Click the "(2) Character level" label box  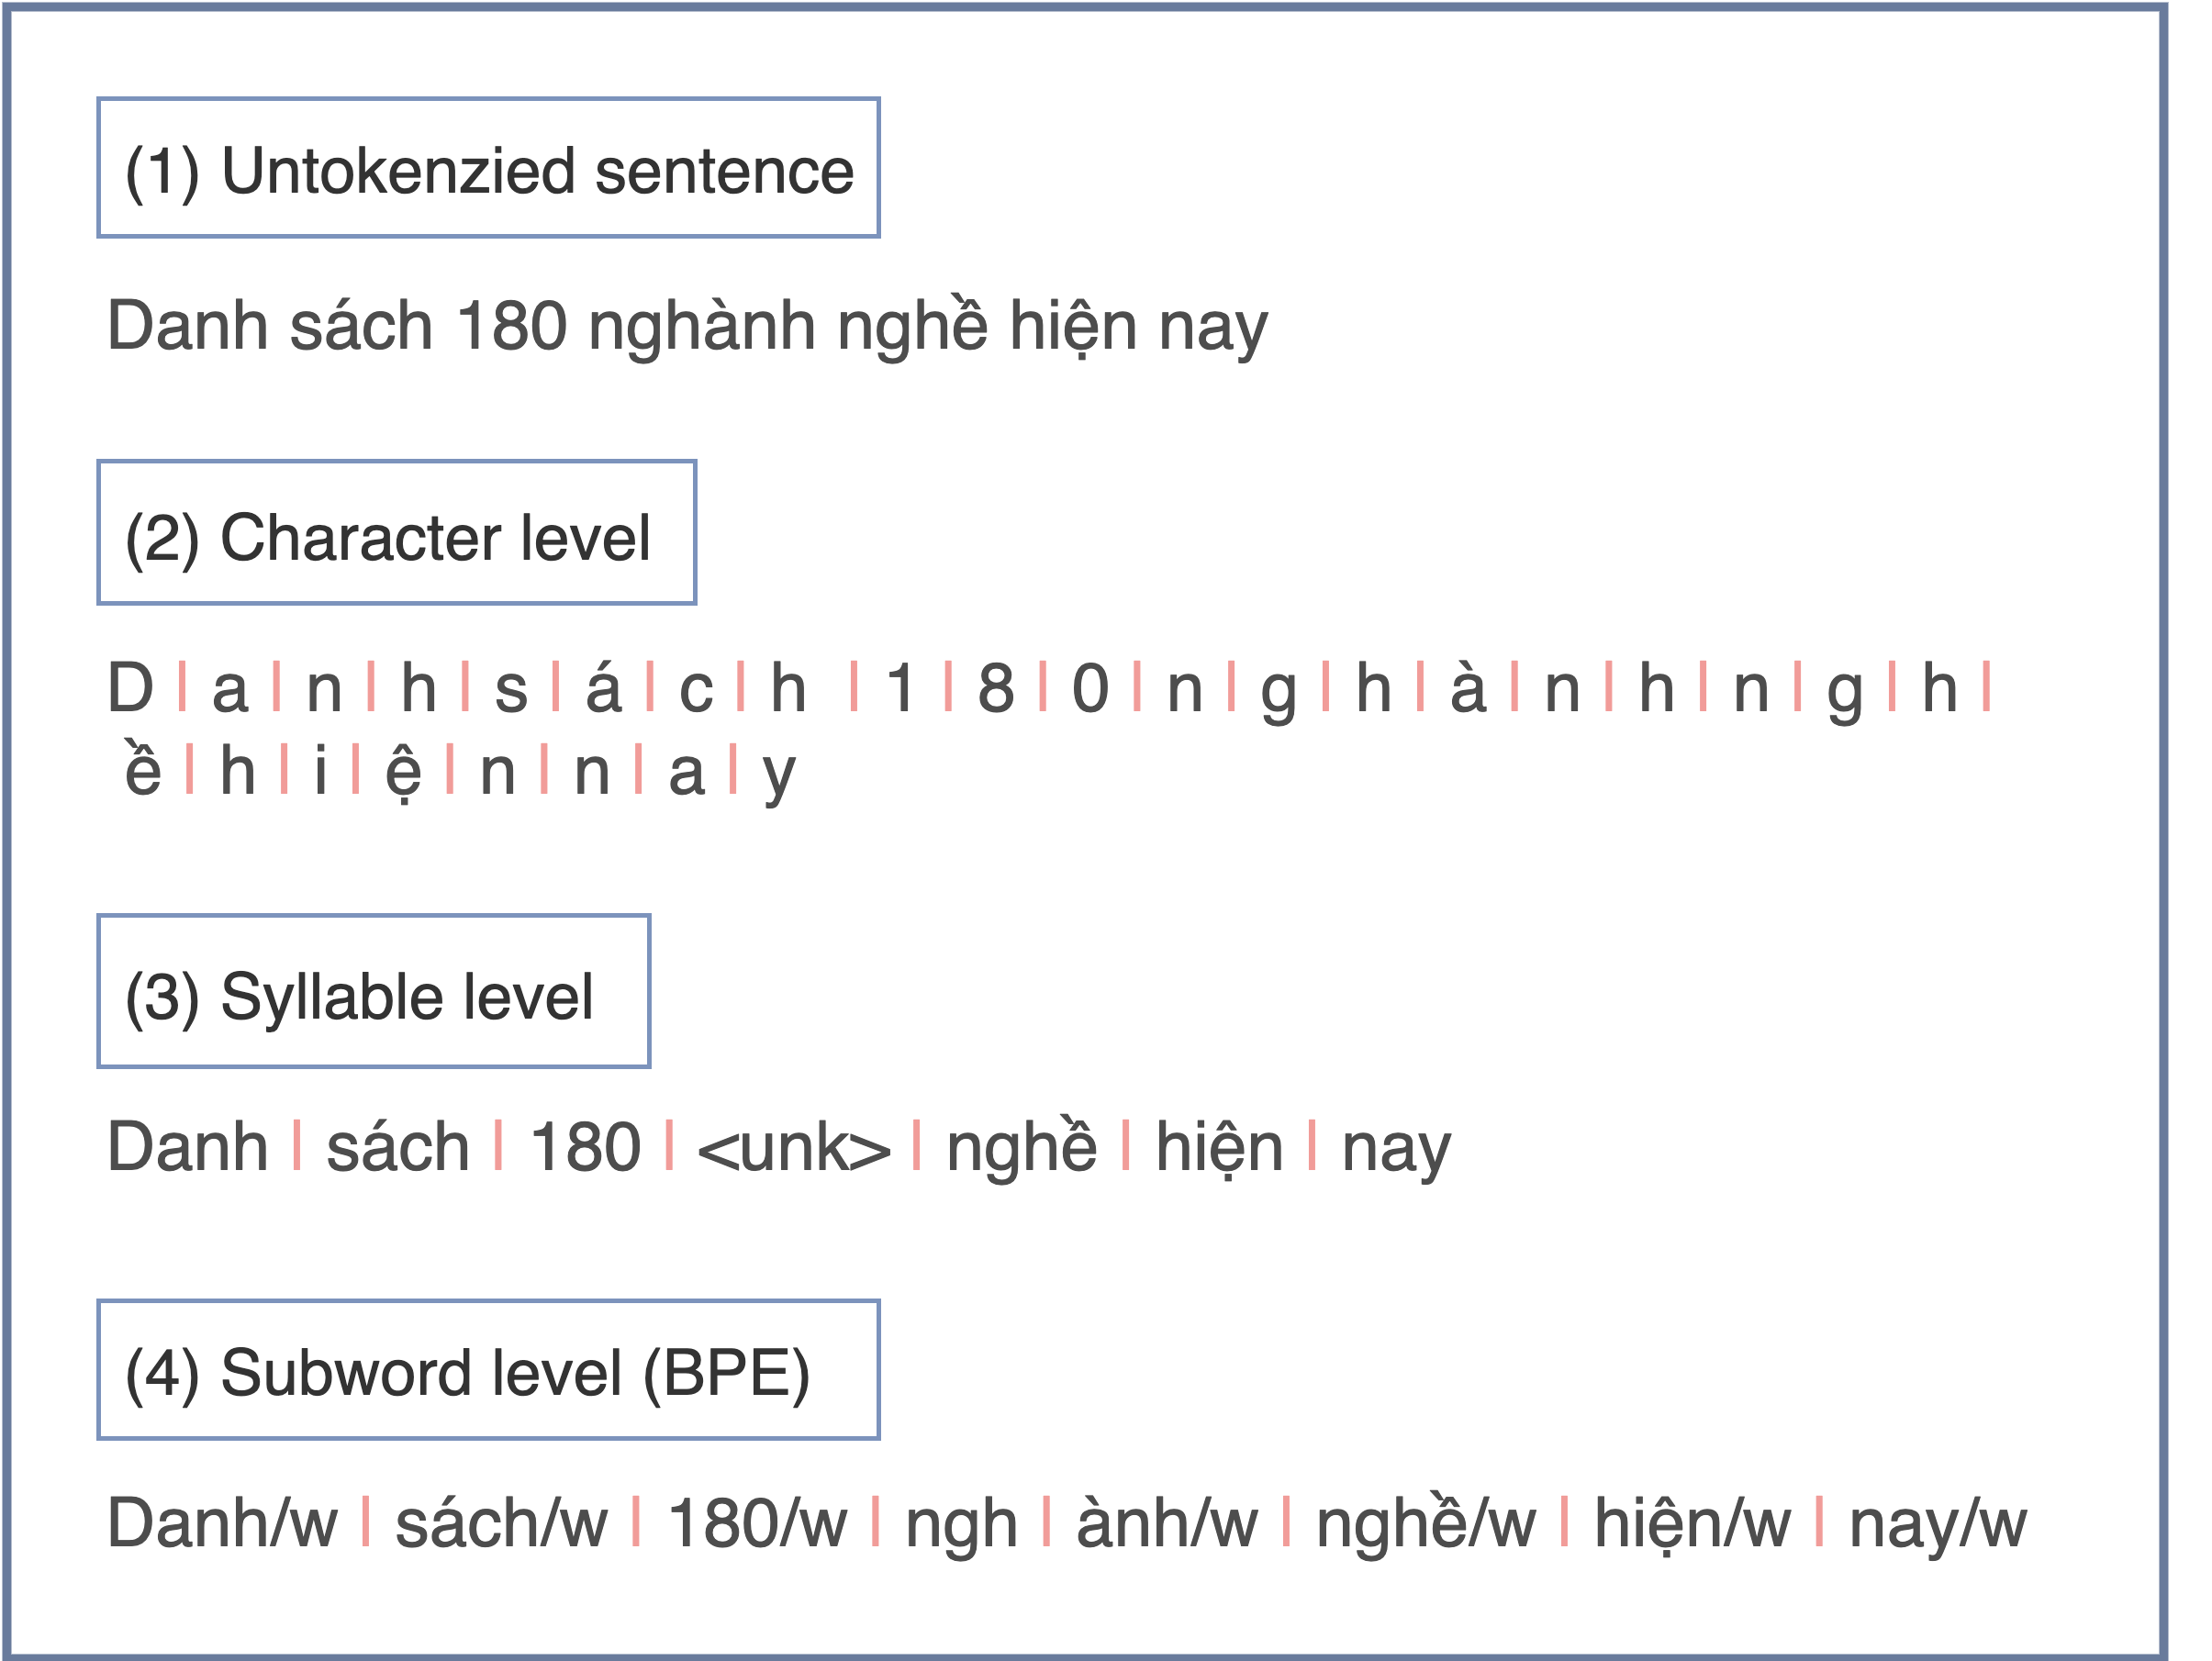point(396,532)
